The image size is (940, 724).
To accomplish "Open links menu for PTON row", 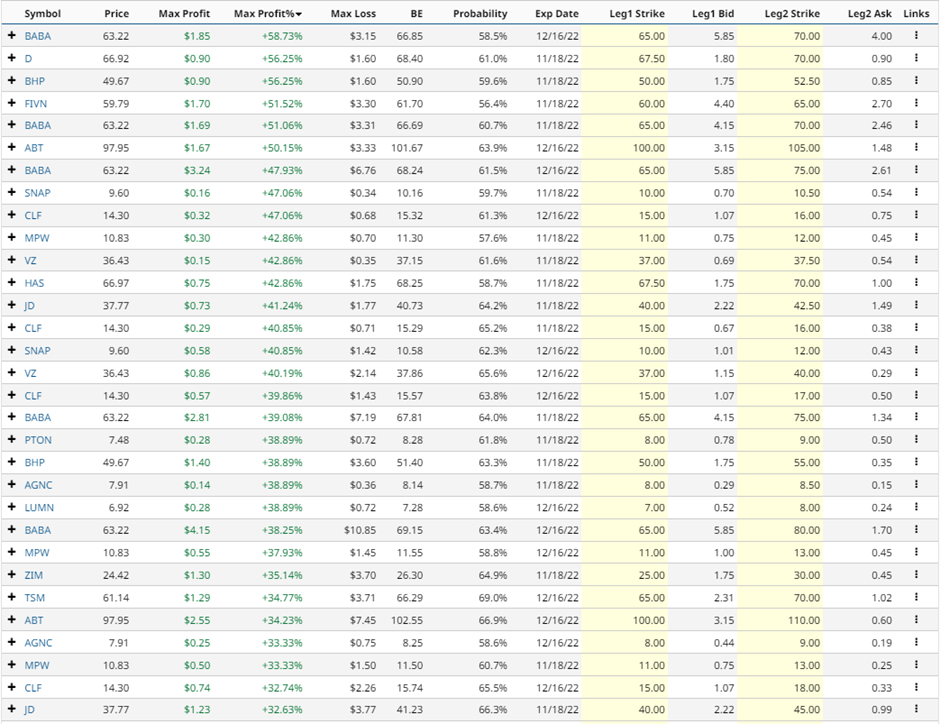I will pos(916,440).
